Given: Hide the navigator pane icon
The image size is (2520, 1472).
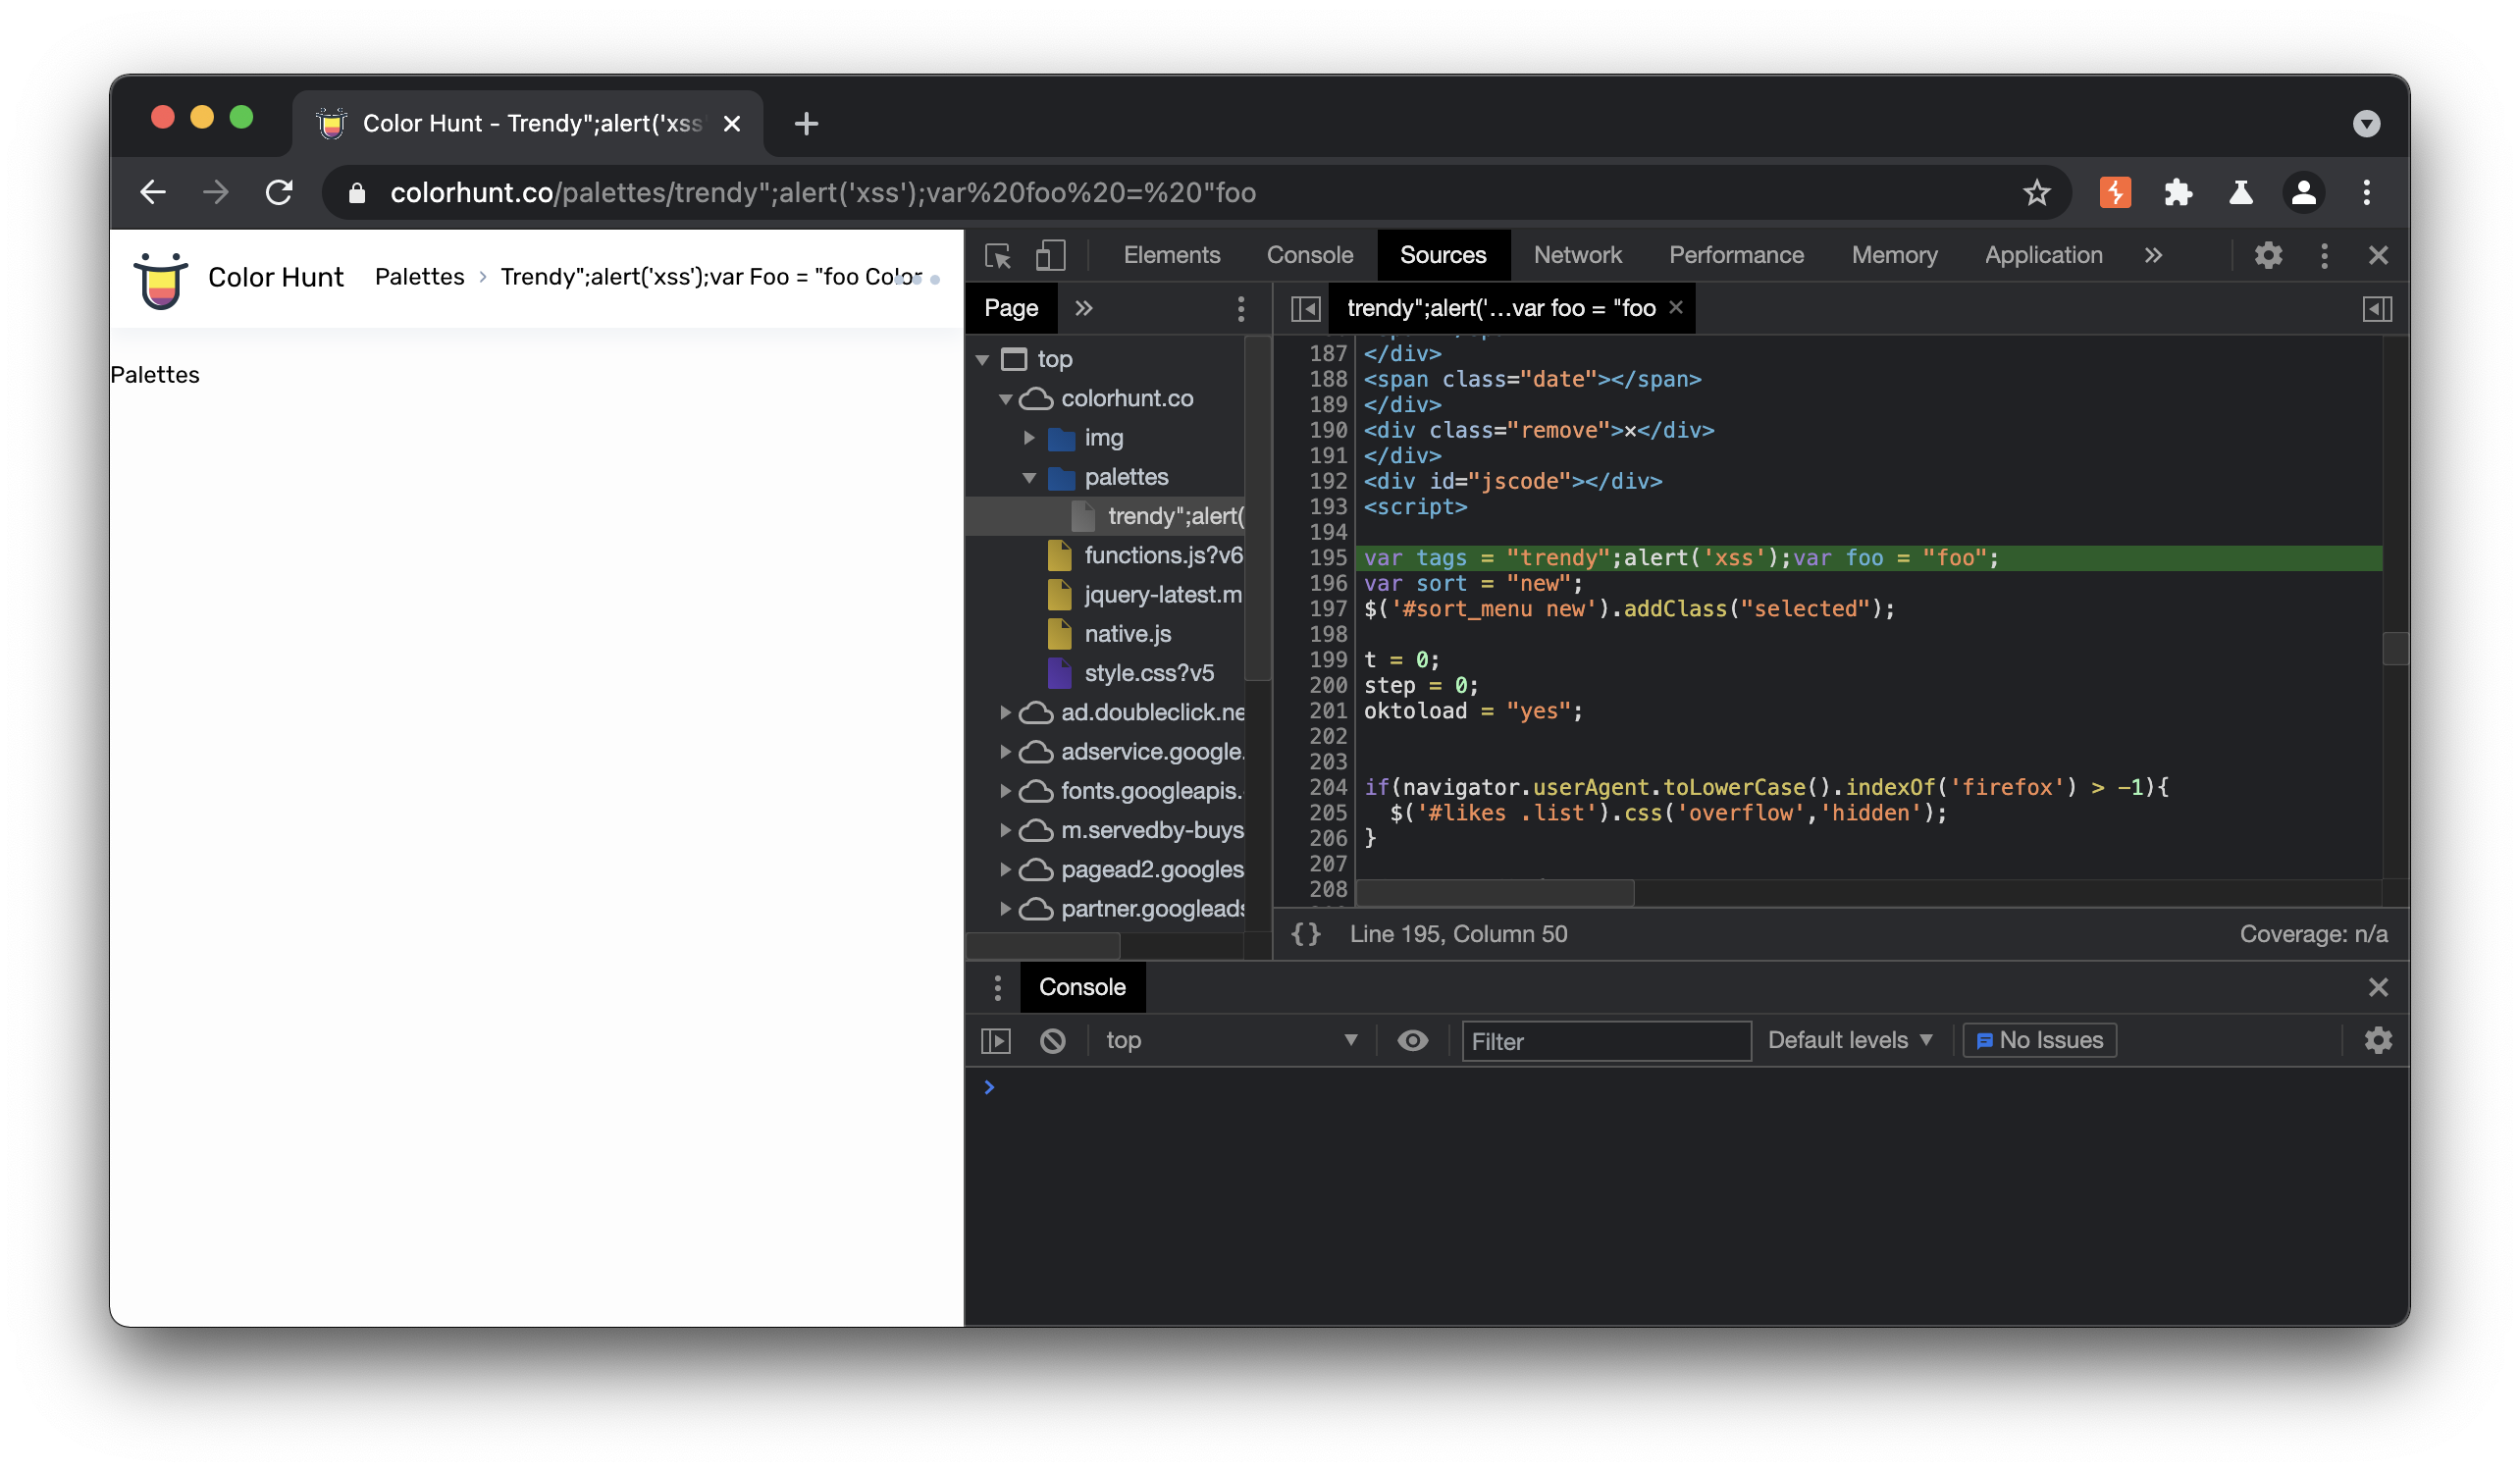Looking at the screenshot, I should click(1305, 309).
